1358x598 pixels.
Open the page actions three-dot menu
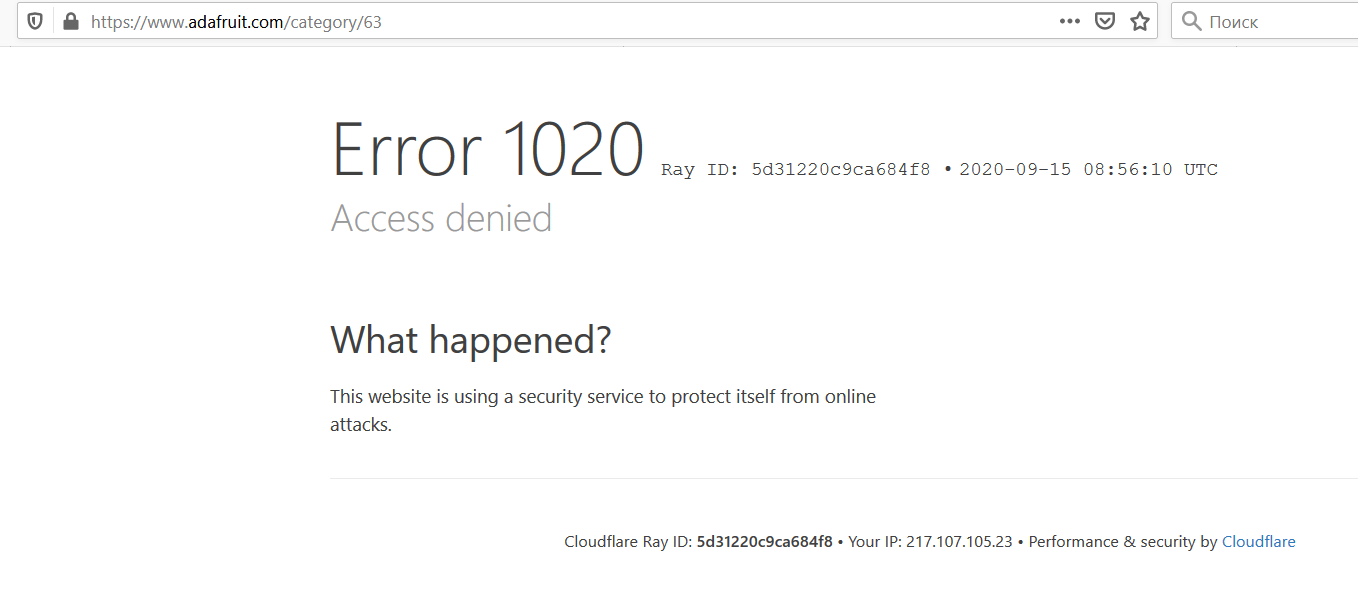(x=1070, y=21)
